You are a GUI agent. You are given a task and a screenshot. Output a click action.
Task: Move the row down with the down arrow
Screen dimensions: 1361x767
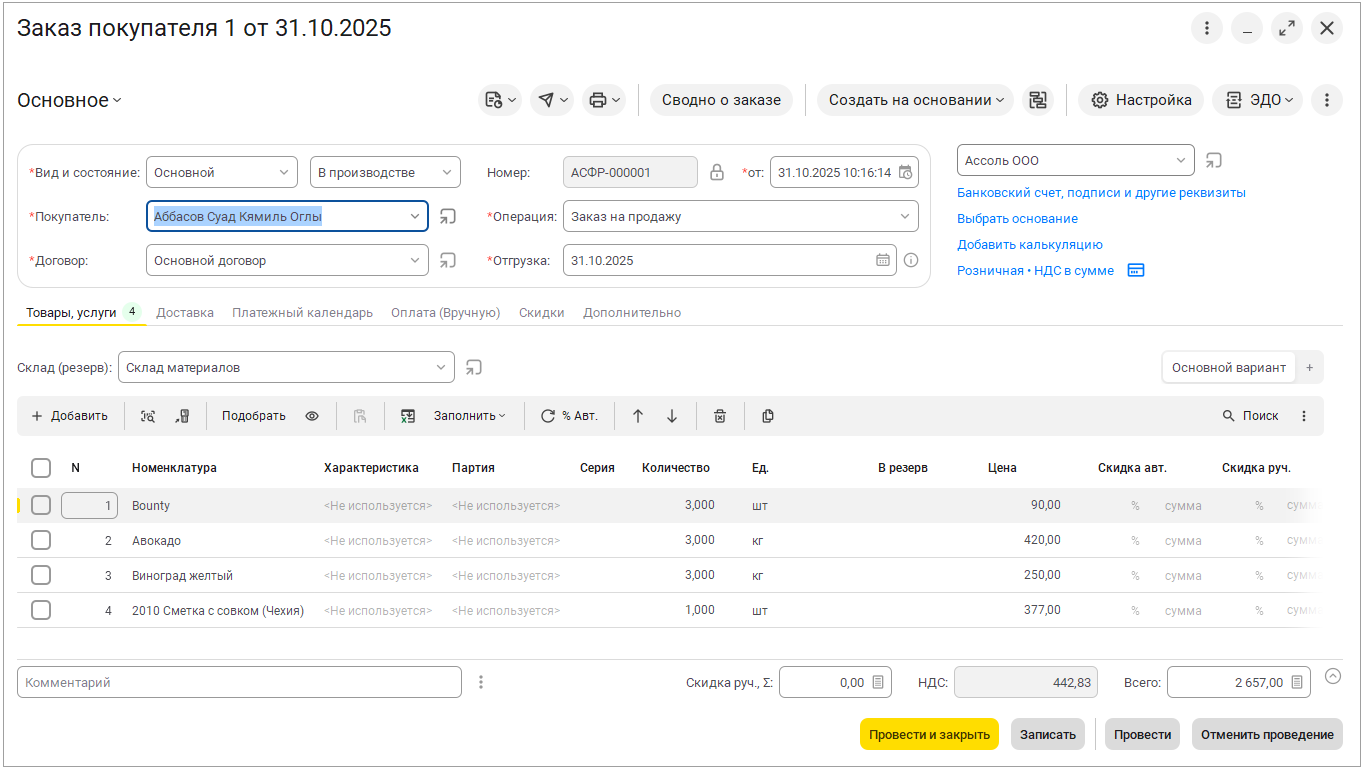672,416
